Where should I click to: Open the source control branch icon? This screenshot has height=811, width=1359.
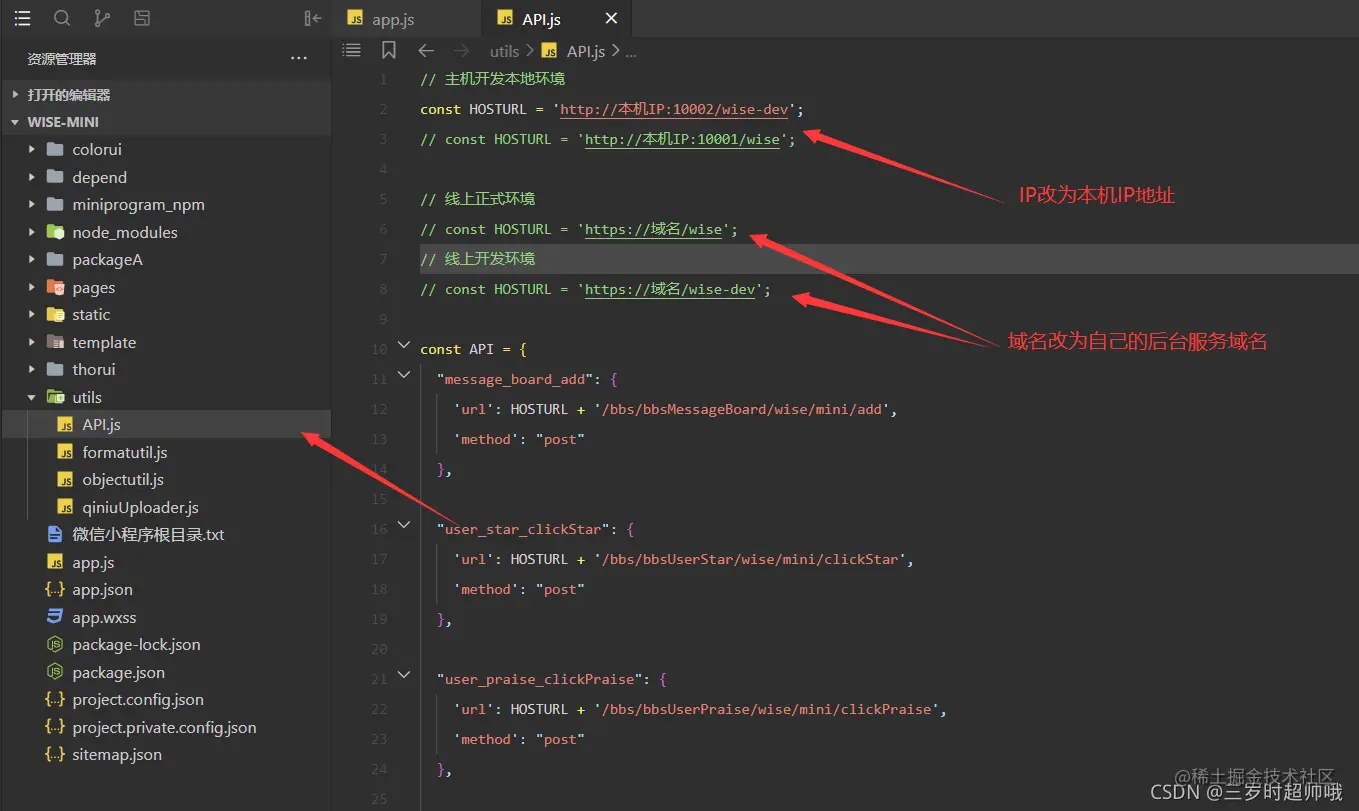pyautogui.click(x=102, y=18)
